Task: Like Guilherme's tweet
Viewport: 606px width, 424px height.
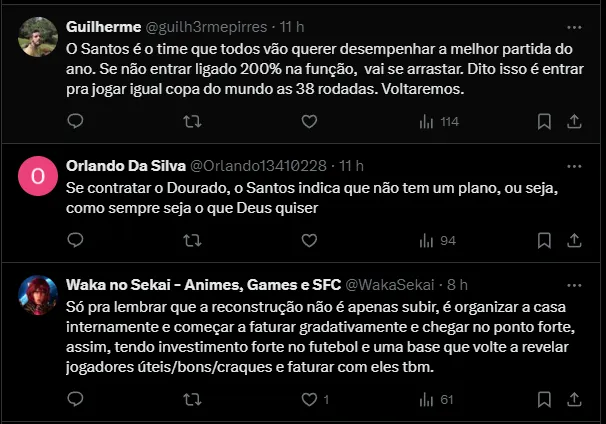Action: point(309,121)
